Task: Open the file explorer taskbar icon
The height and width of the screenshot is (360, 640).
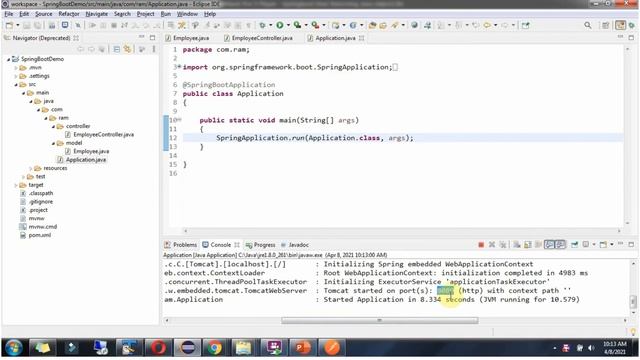Action: 243,348
